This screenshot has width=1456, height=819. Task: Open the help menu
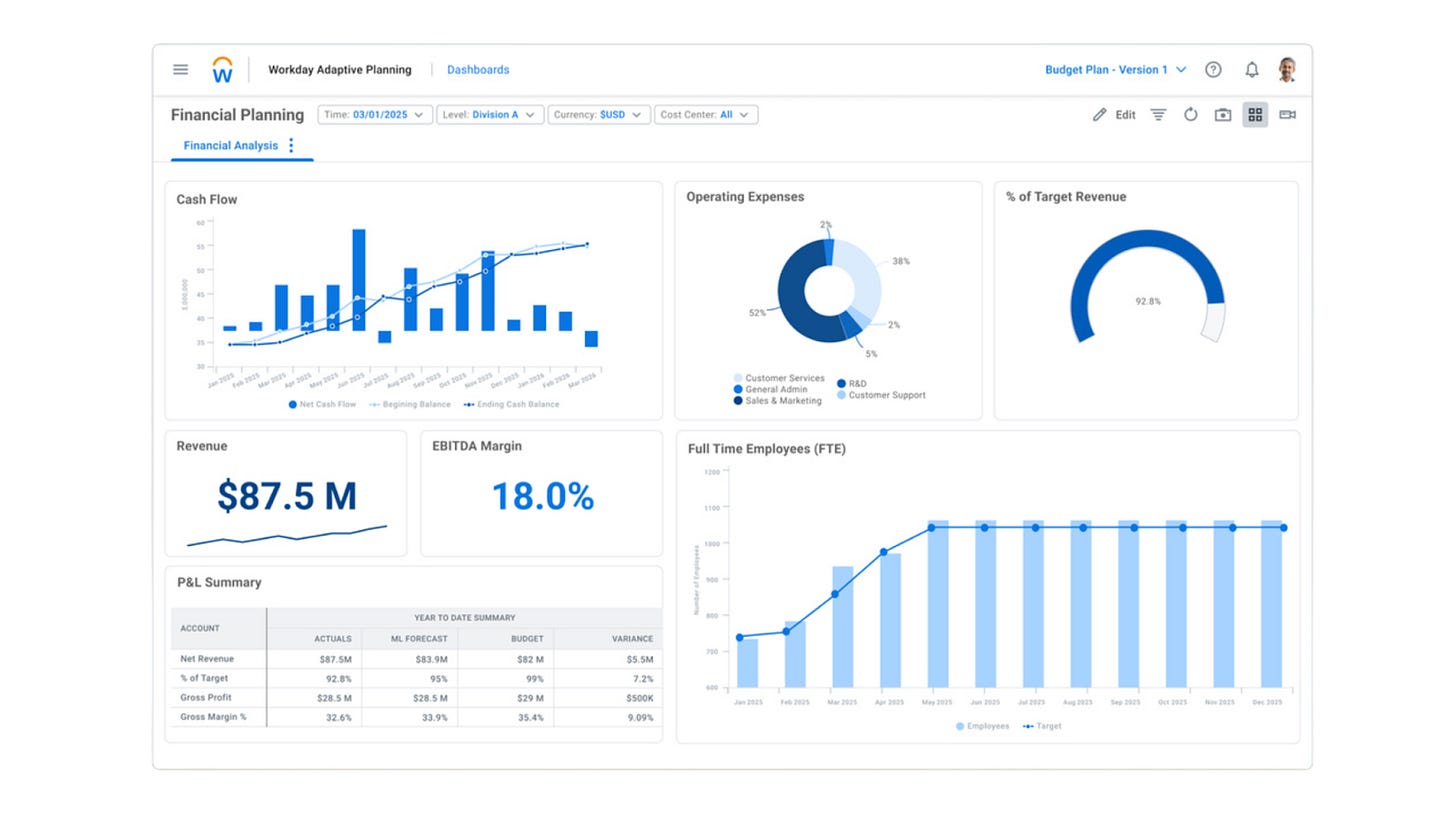tap(1213, 69)
